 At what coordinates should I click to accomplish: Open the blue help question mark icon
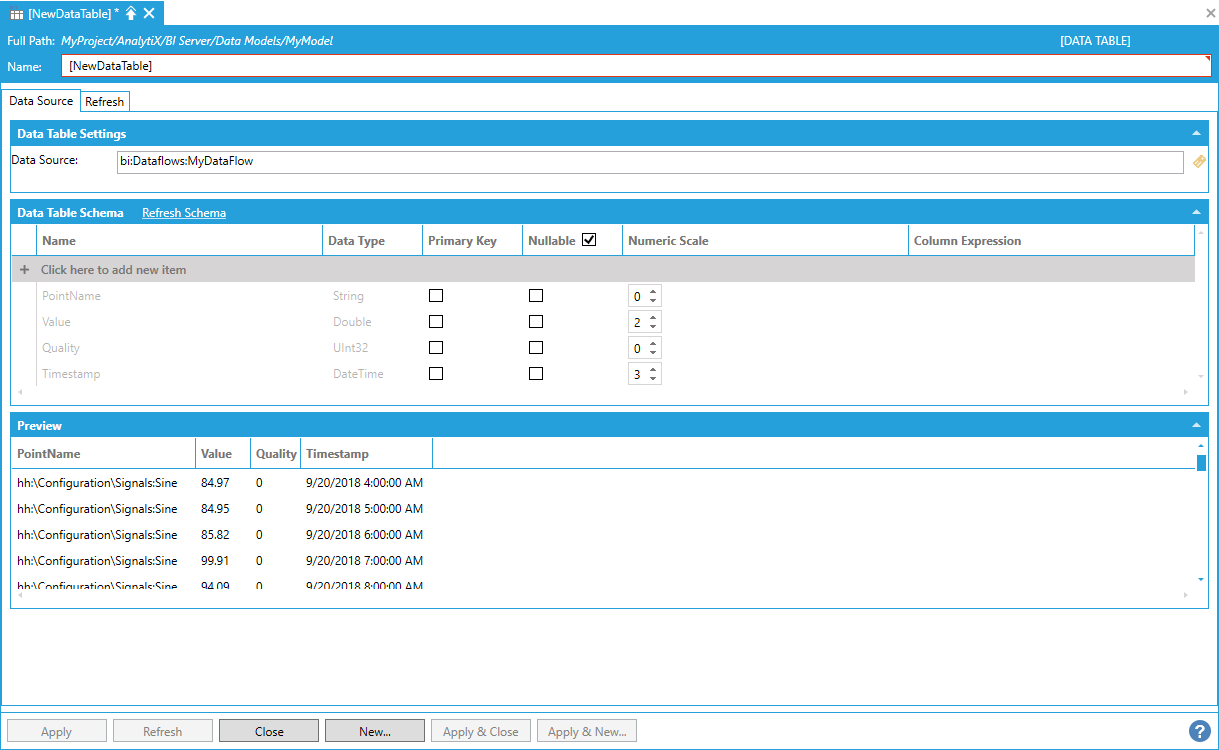(x=1199, y=731)
